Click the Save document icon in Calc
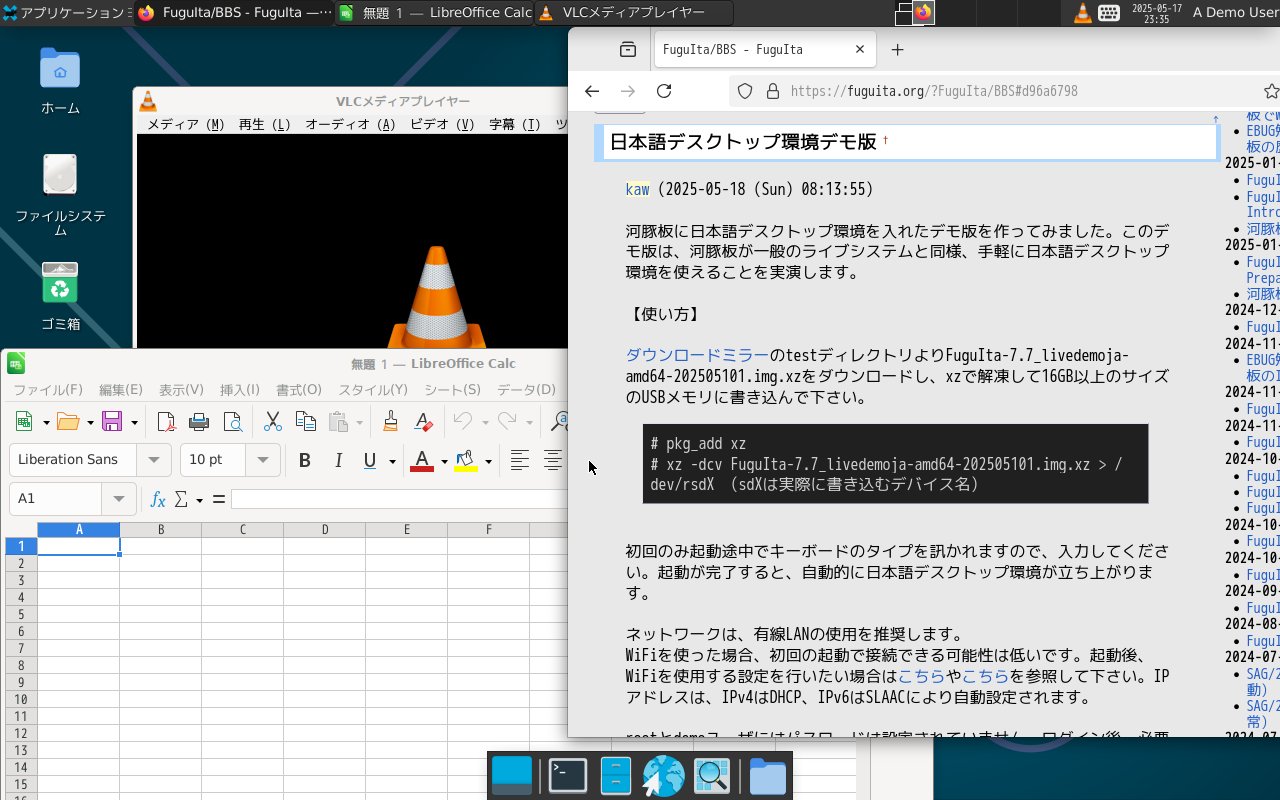Viewport: 1280px width, 800px height. click(x=112, y=422)
